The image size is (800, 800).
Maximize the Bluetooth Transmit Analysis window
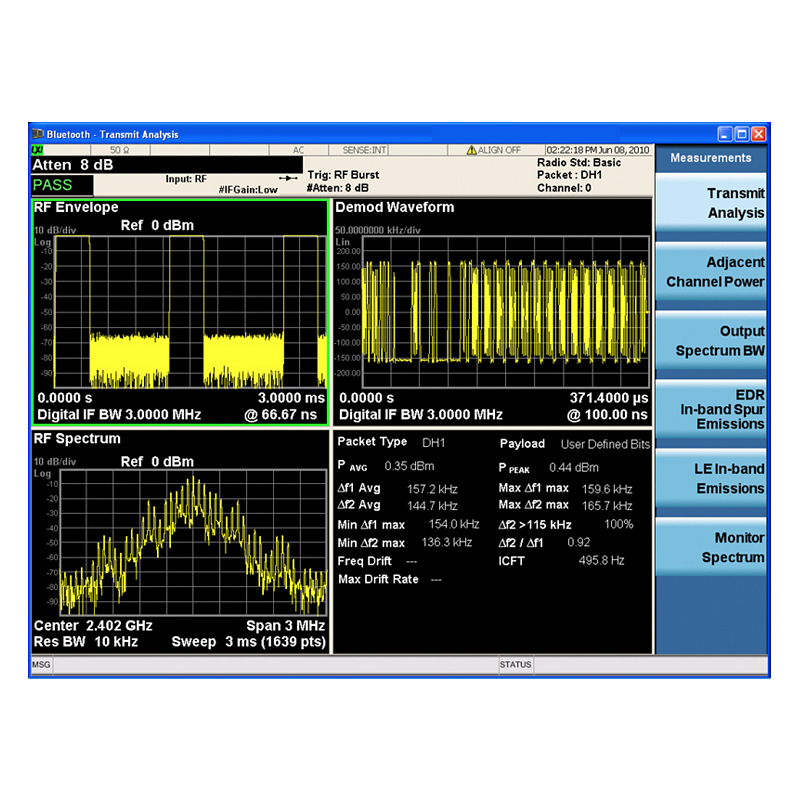pos(742,134)
